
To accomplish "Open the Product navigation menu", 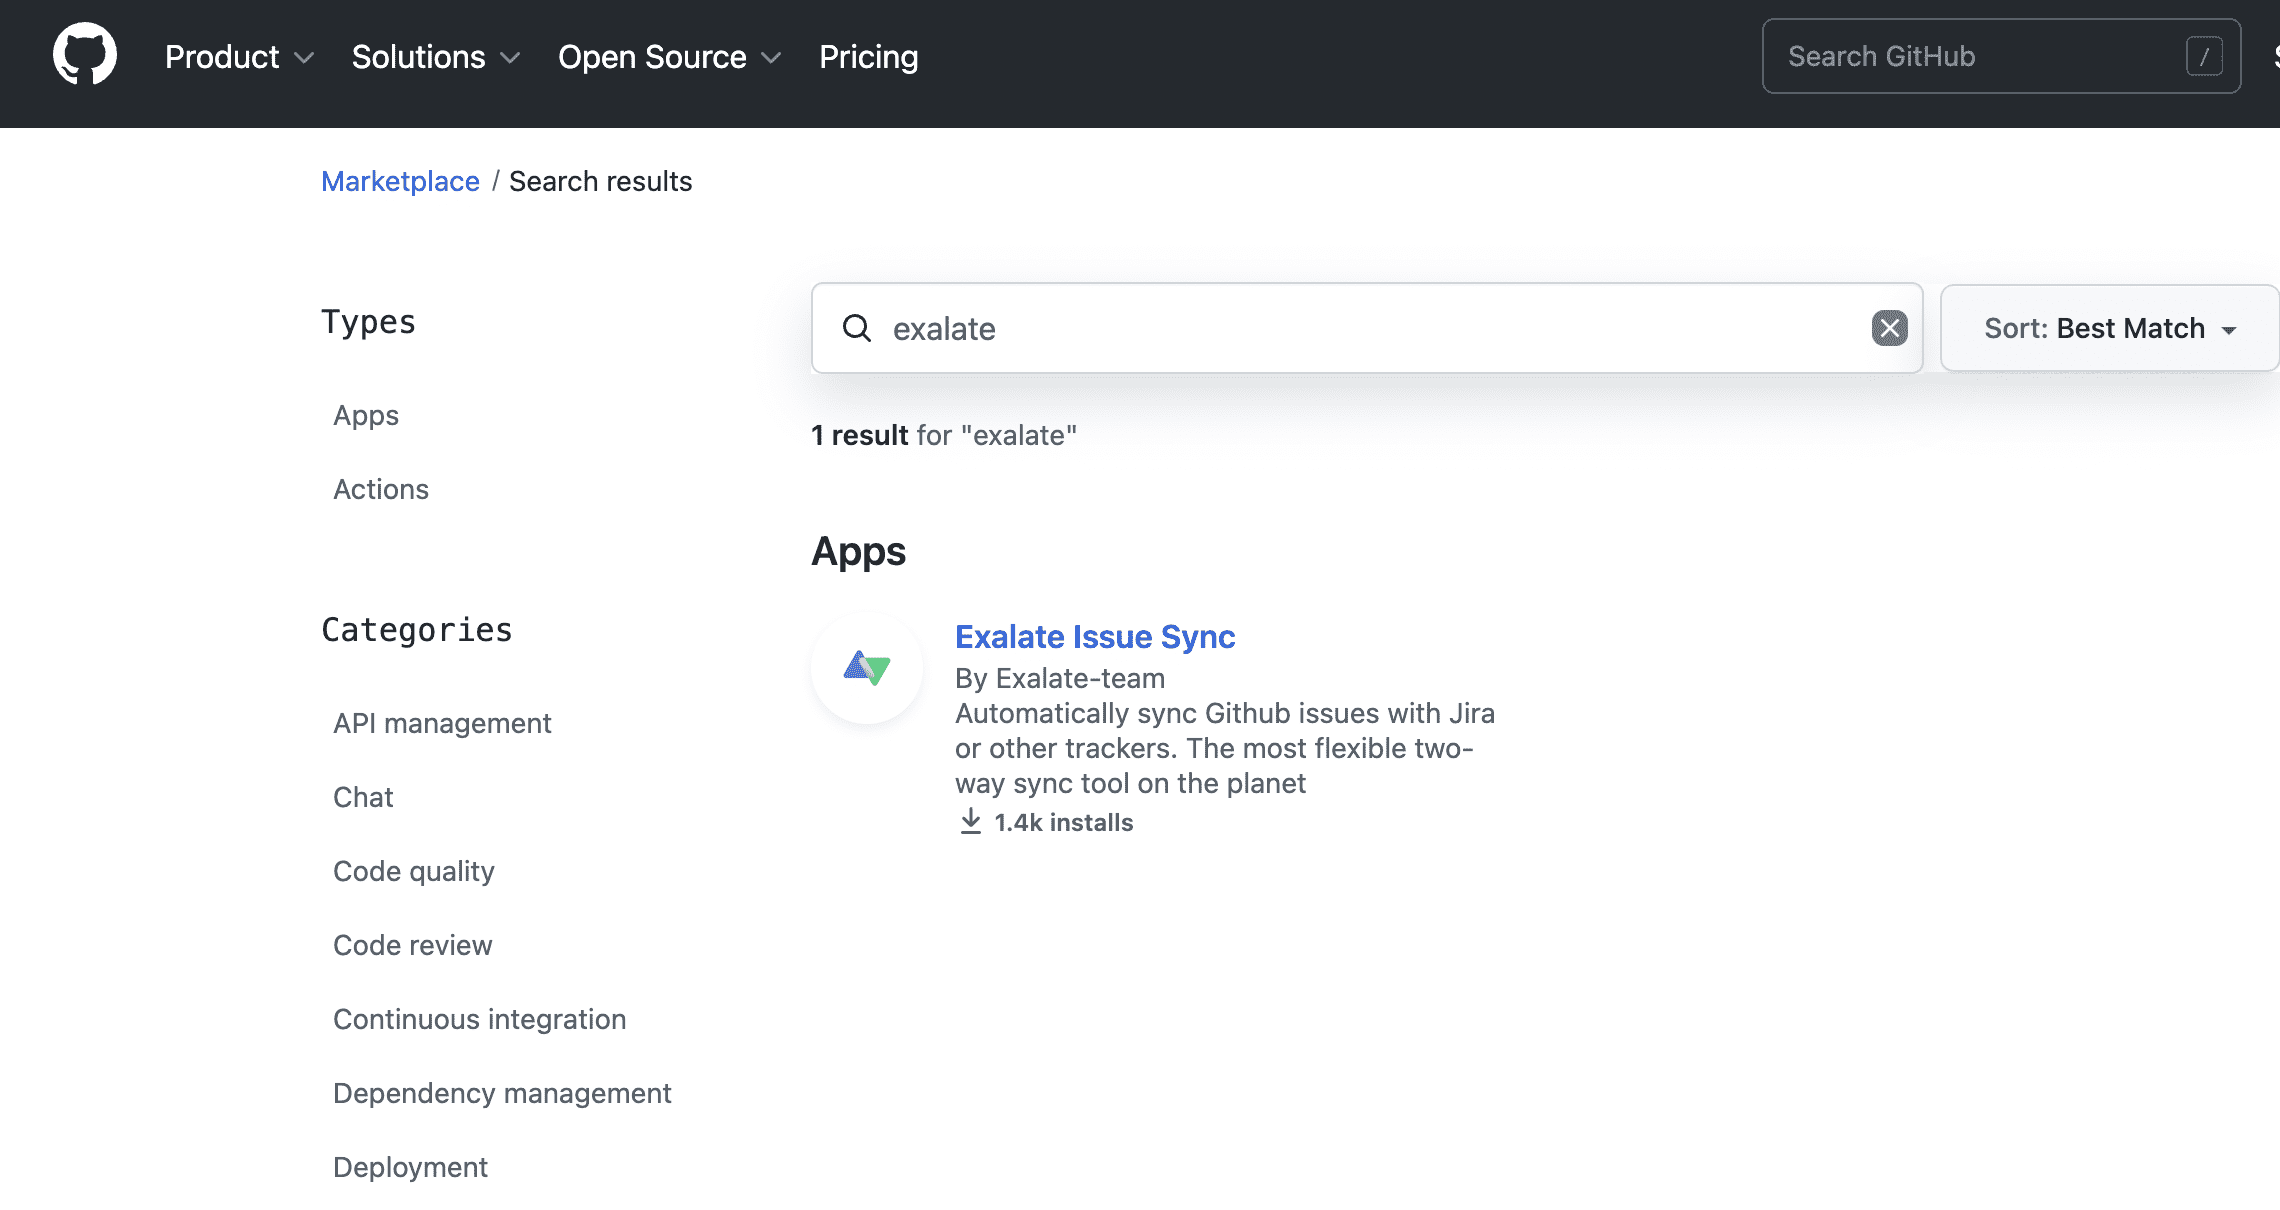I will tap(222, 57).
